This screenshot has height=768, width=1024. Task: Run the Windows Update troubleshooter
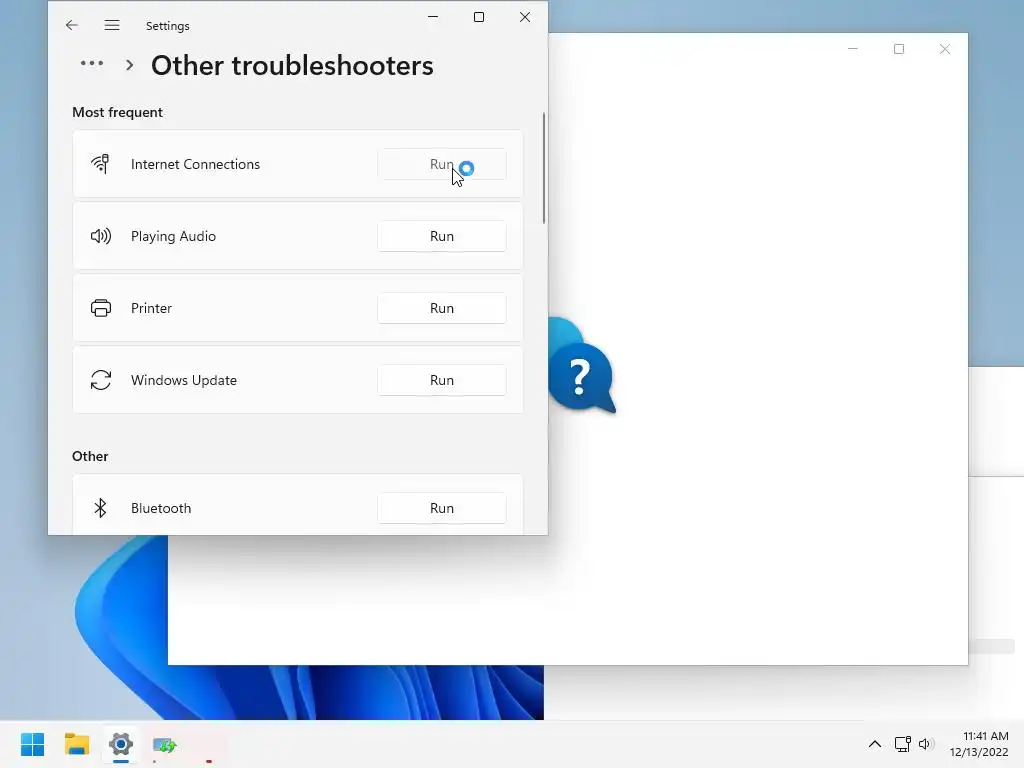tap(441, 379)
